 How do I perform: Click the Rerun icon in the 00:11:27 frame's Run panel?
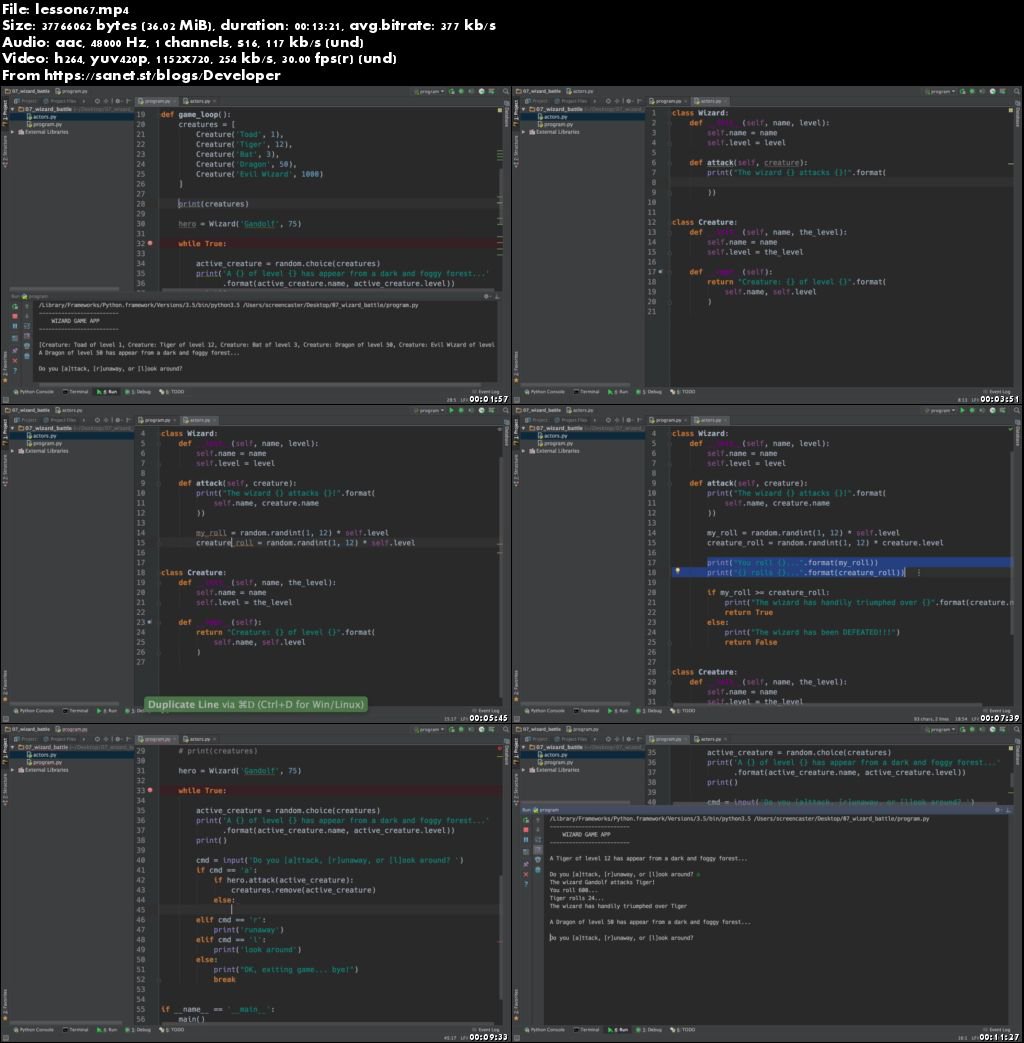click(x=526, y=820)
